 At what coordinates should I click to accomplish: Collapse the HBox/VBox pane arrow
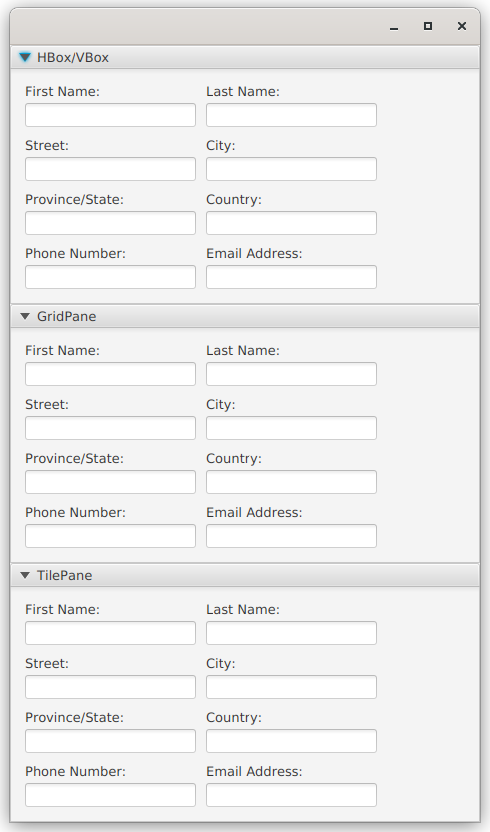[x=25, y=57]
